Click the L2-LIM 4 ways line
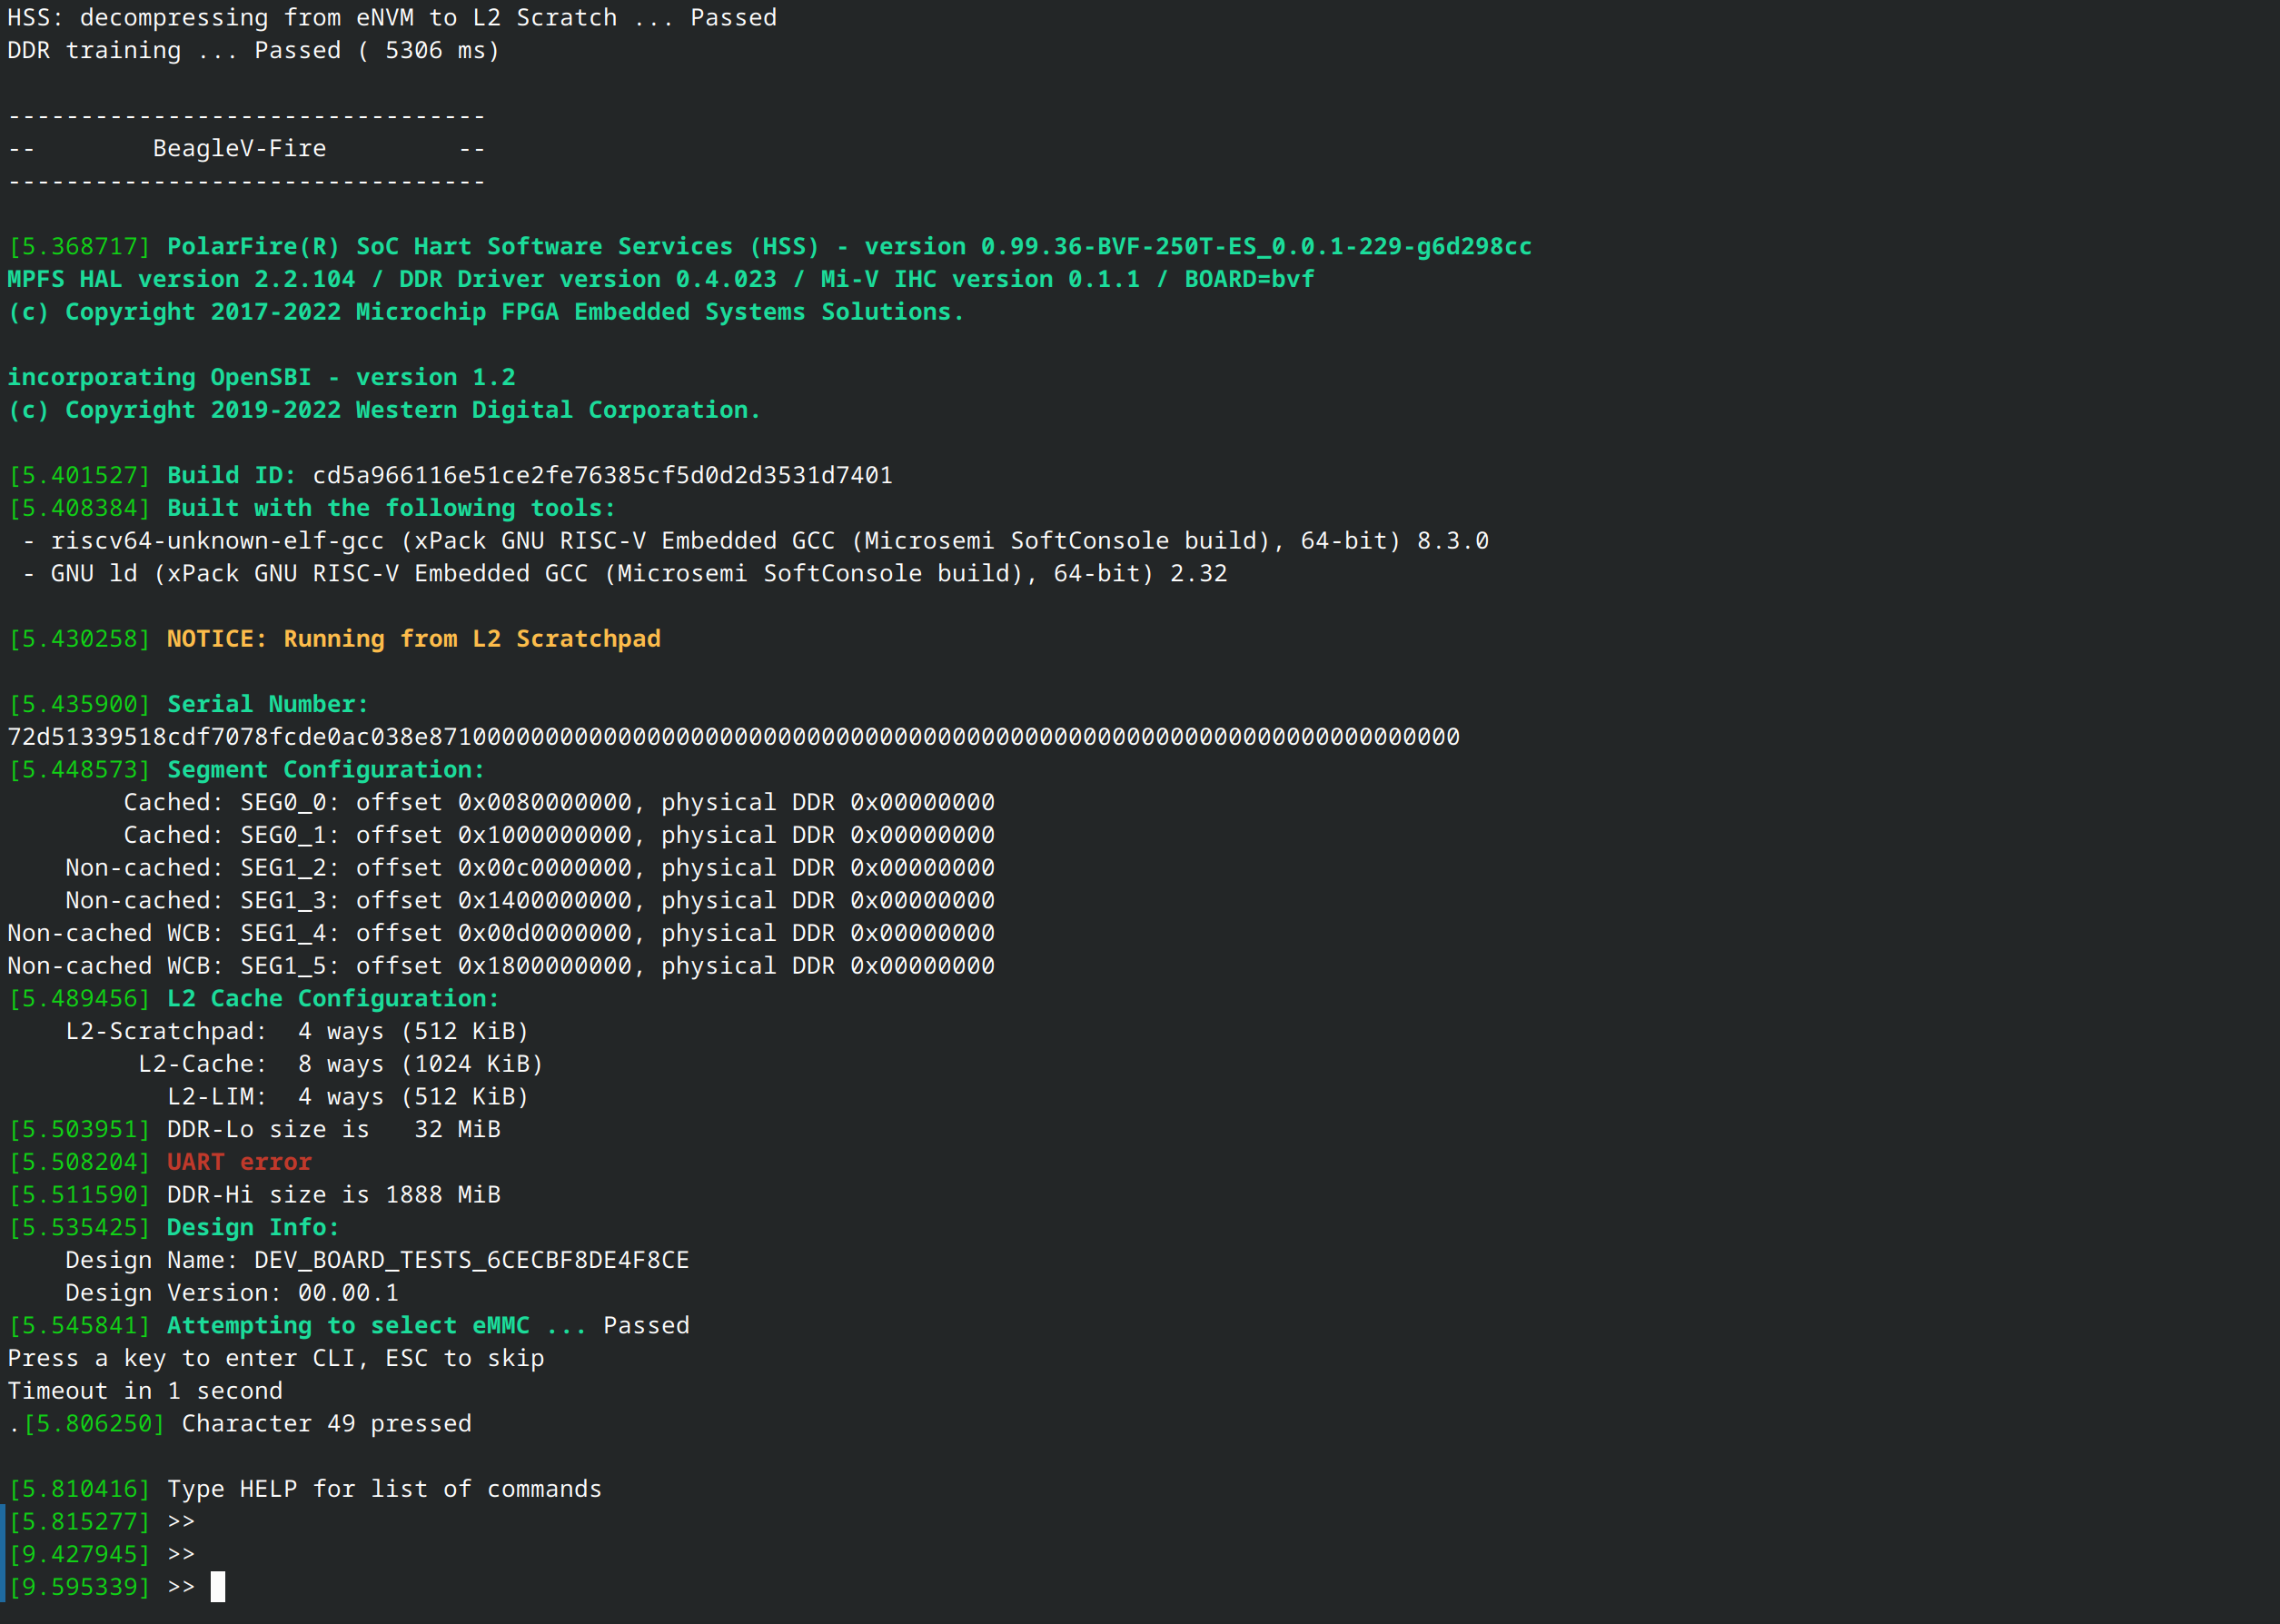2280x1624 pixels. [347, 1097]
